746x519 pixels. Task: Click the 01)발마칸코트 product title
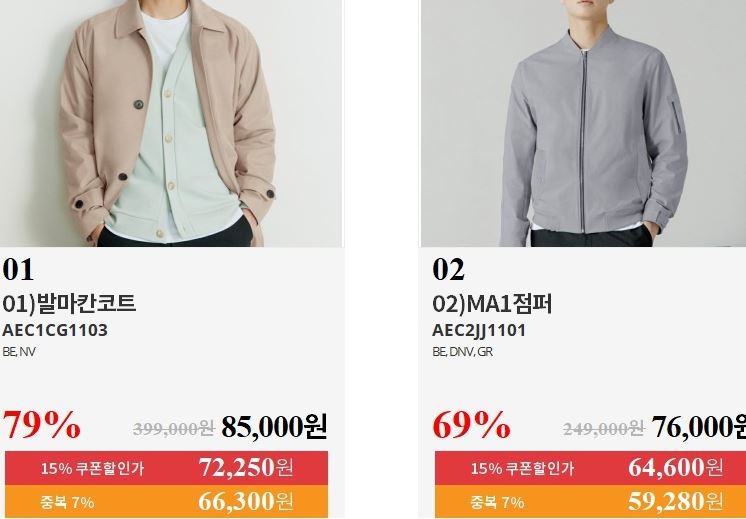point(69,304)
